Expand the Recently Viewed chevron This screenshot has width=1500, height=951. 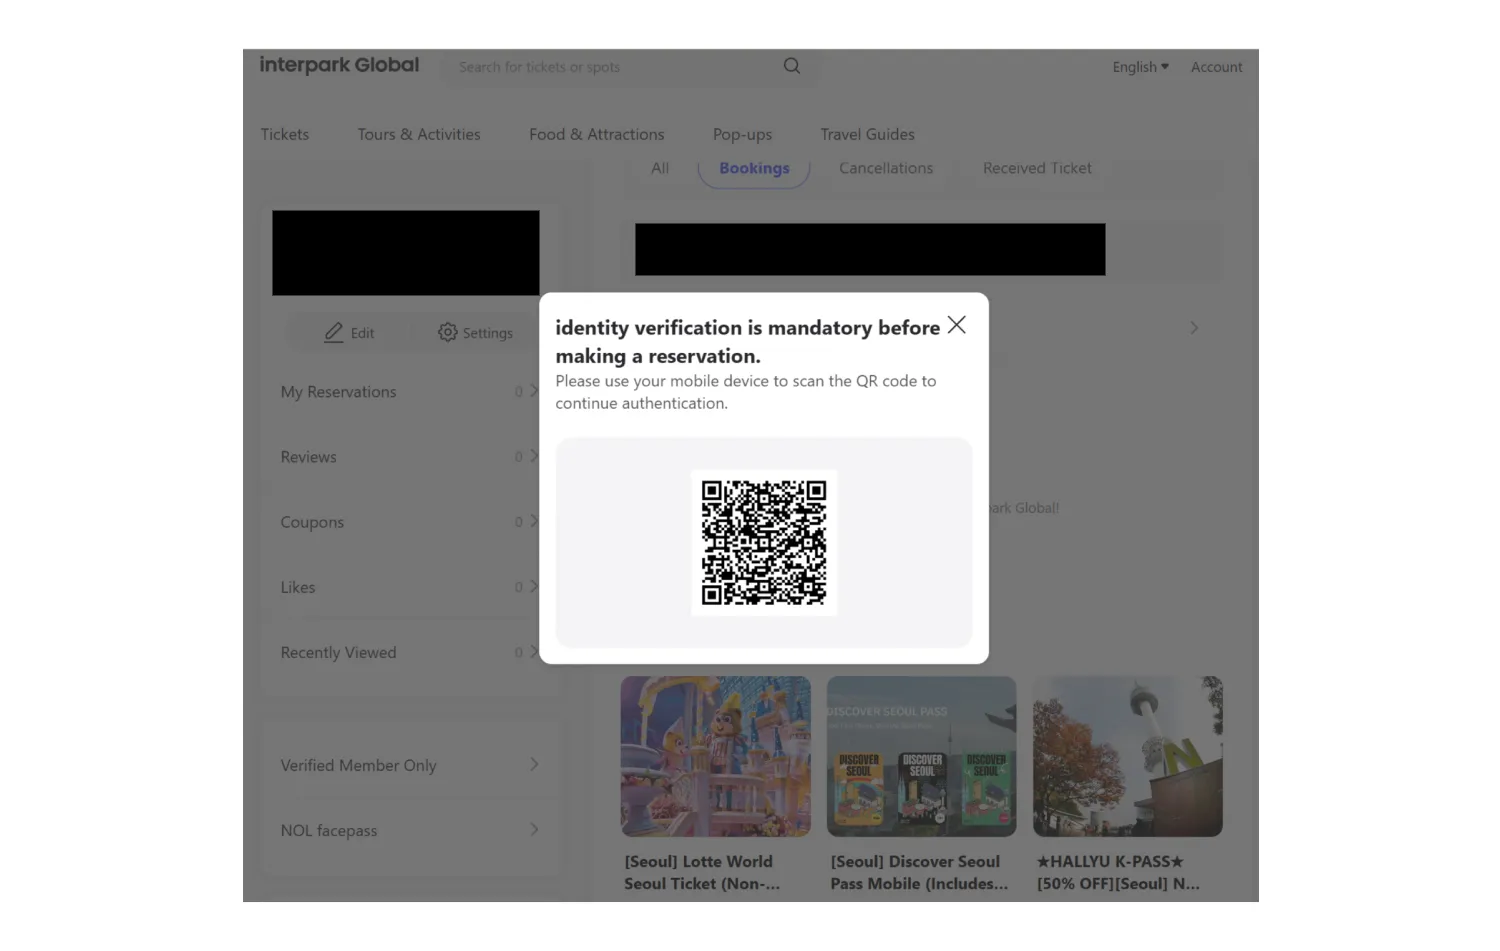(x=534, y=651)
